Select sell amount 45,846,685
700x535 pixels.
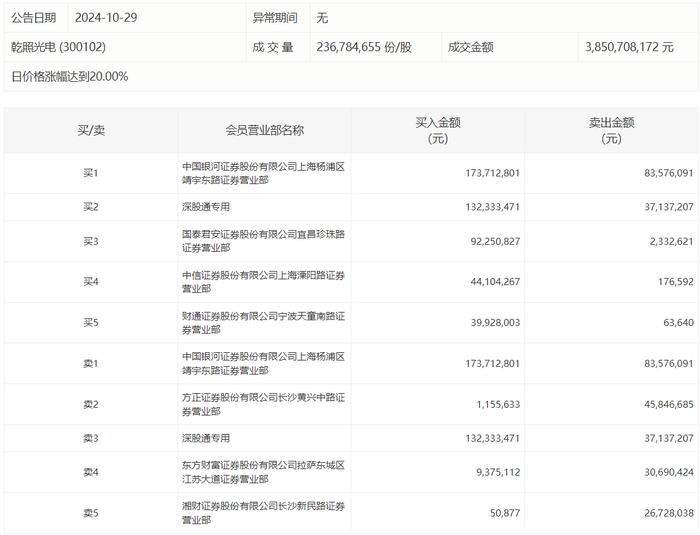(x=669, y=405)
